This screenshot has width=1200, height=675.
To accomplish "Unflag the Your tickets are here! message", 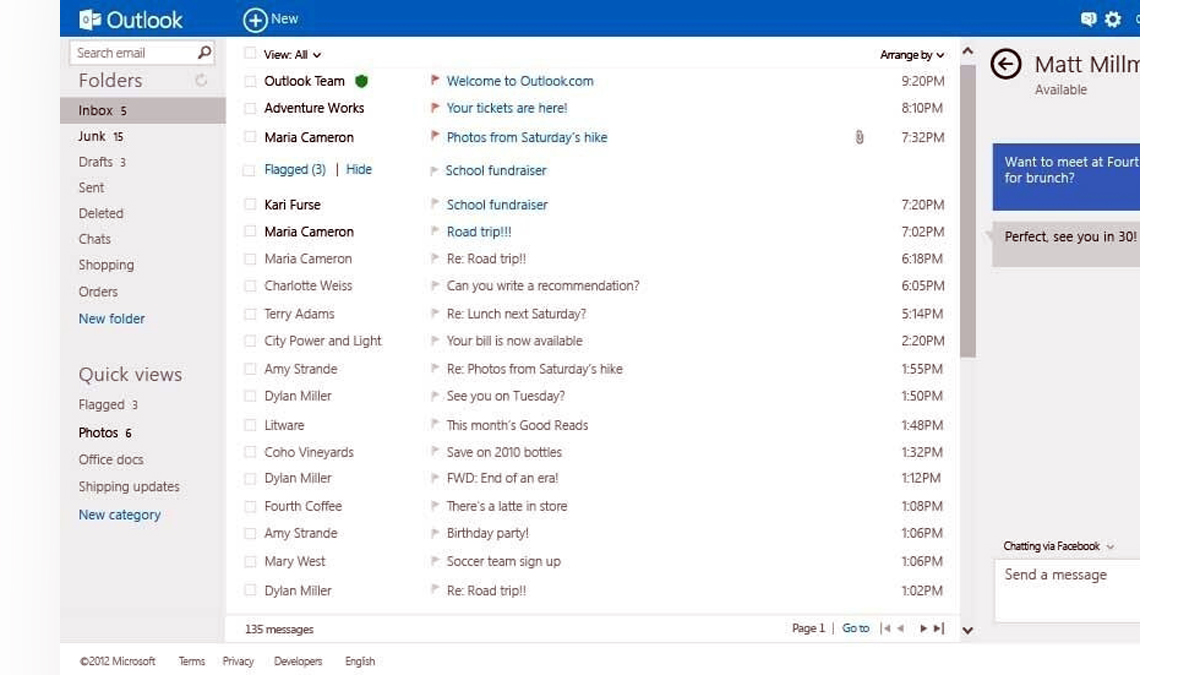I will (435, 107).
